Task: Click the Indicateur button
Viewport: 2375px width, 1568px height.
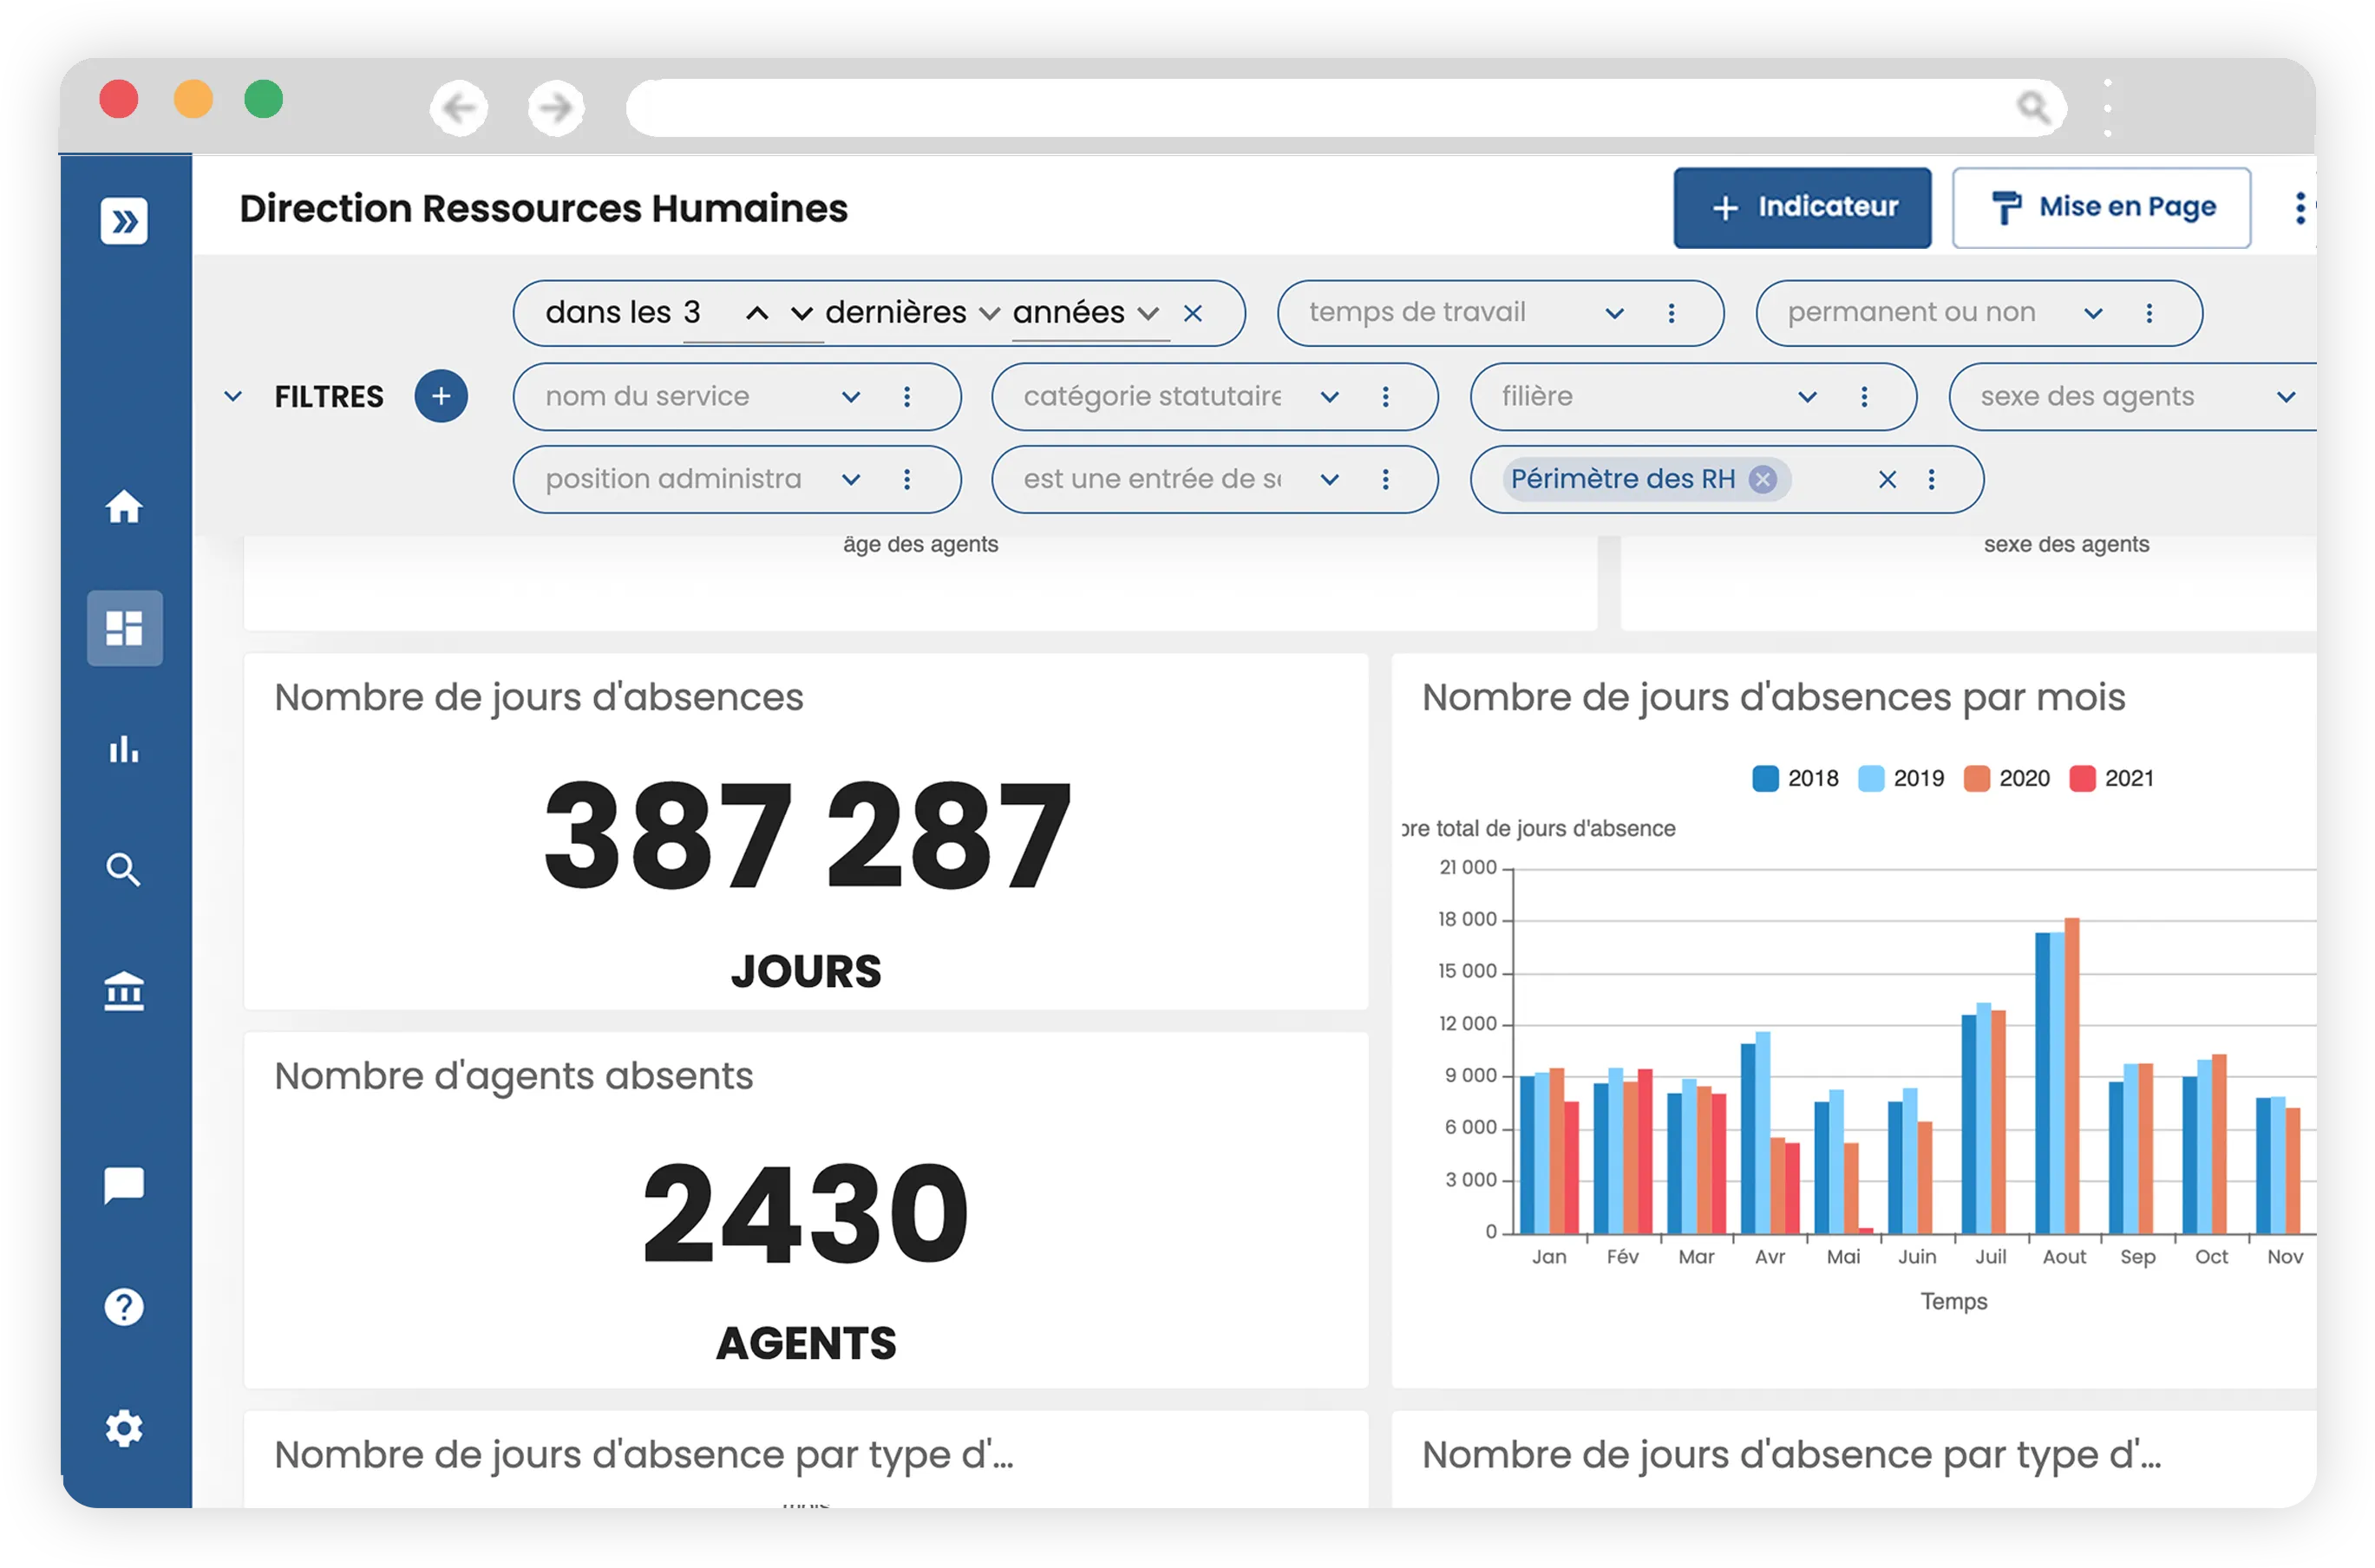Action: [x=1802, y=208]
